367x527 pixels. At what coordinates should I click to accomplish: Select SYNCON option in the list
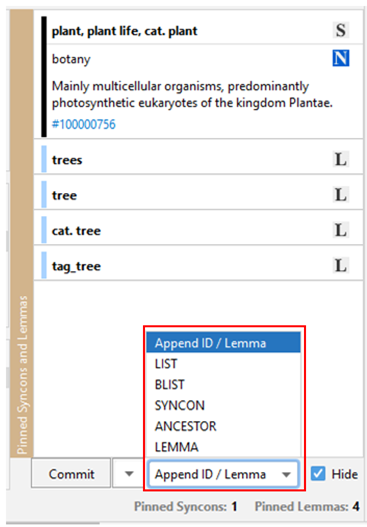pyautogui.click(x=223, y=405)
